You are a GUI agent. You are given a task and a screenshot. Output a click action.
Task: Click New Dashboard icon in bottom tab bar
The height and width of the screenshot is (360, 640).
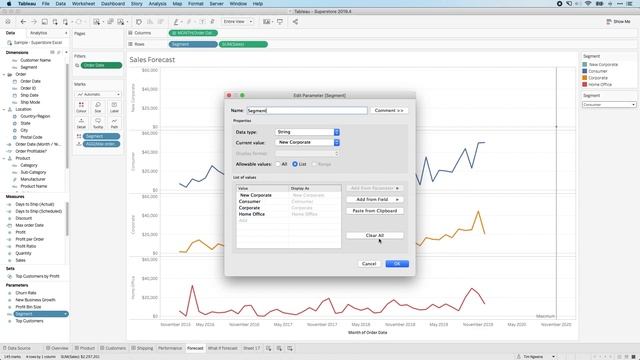[x=279, y=348]
